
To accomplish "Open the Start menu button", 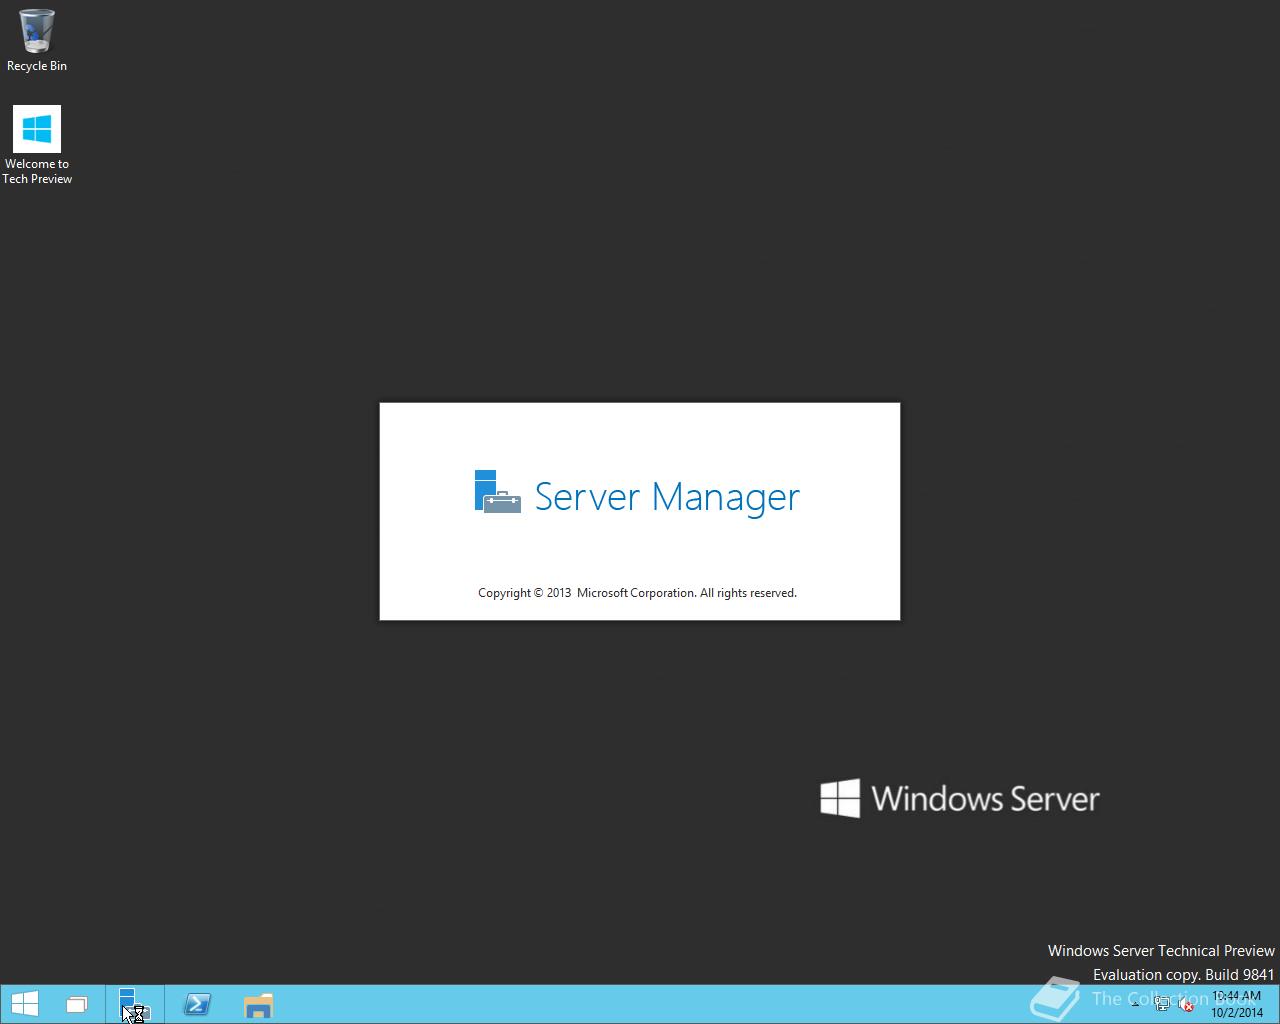I will (25, 1004).
